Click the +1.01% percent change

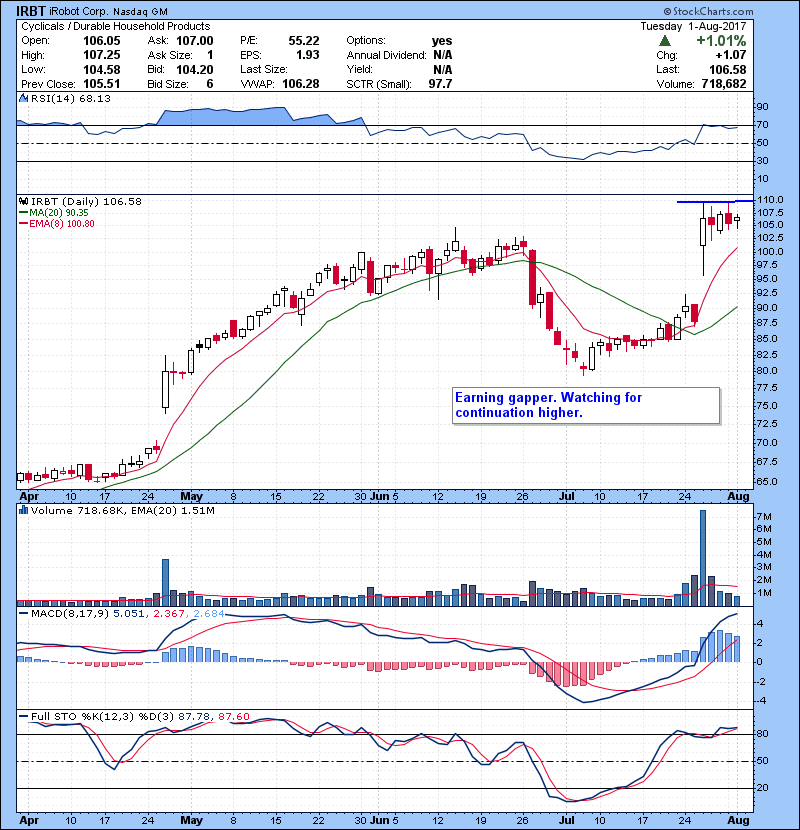tap(721, 41)
